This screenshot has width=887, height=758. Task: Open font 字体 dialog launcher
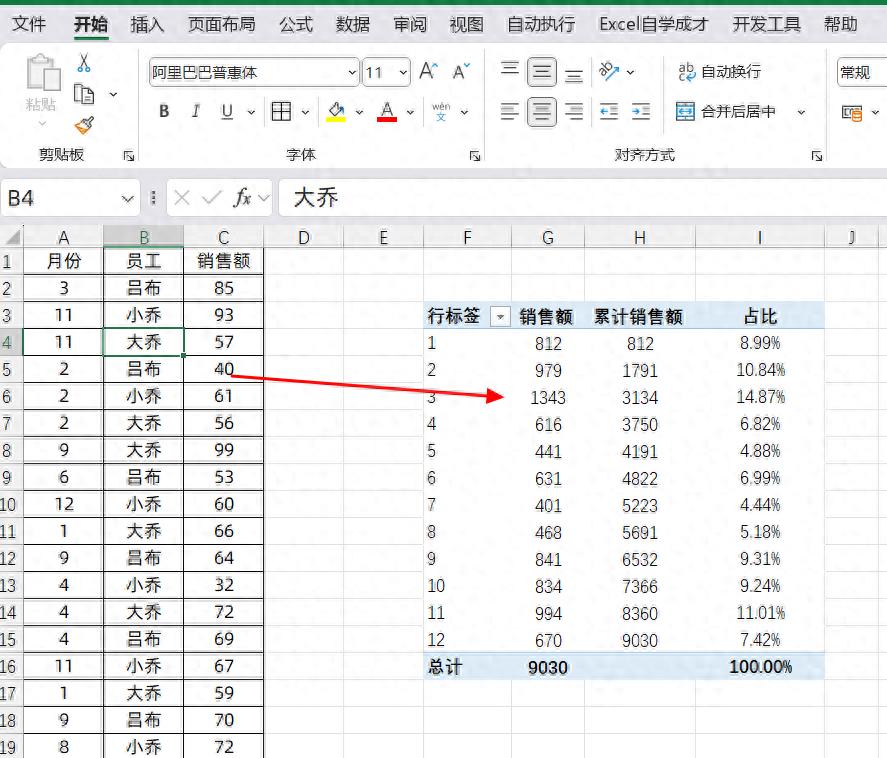point(475,156)
